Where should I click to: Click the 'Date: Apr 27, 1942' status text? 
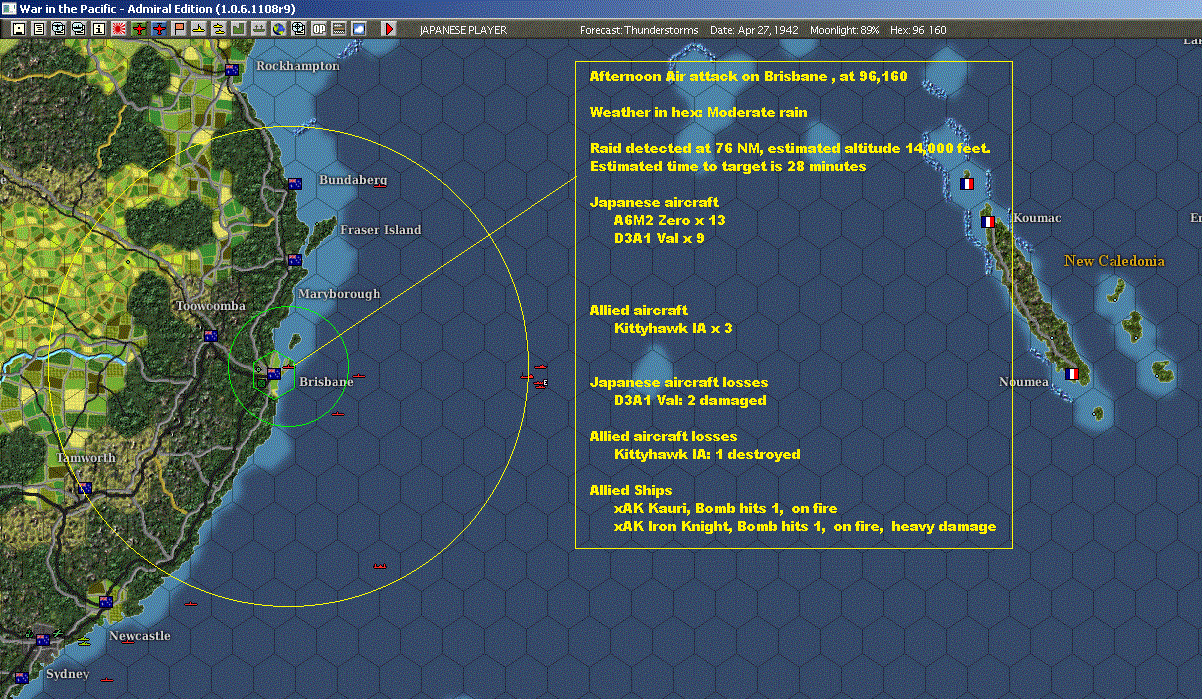(x=754, y=30)
